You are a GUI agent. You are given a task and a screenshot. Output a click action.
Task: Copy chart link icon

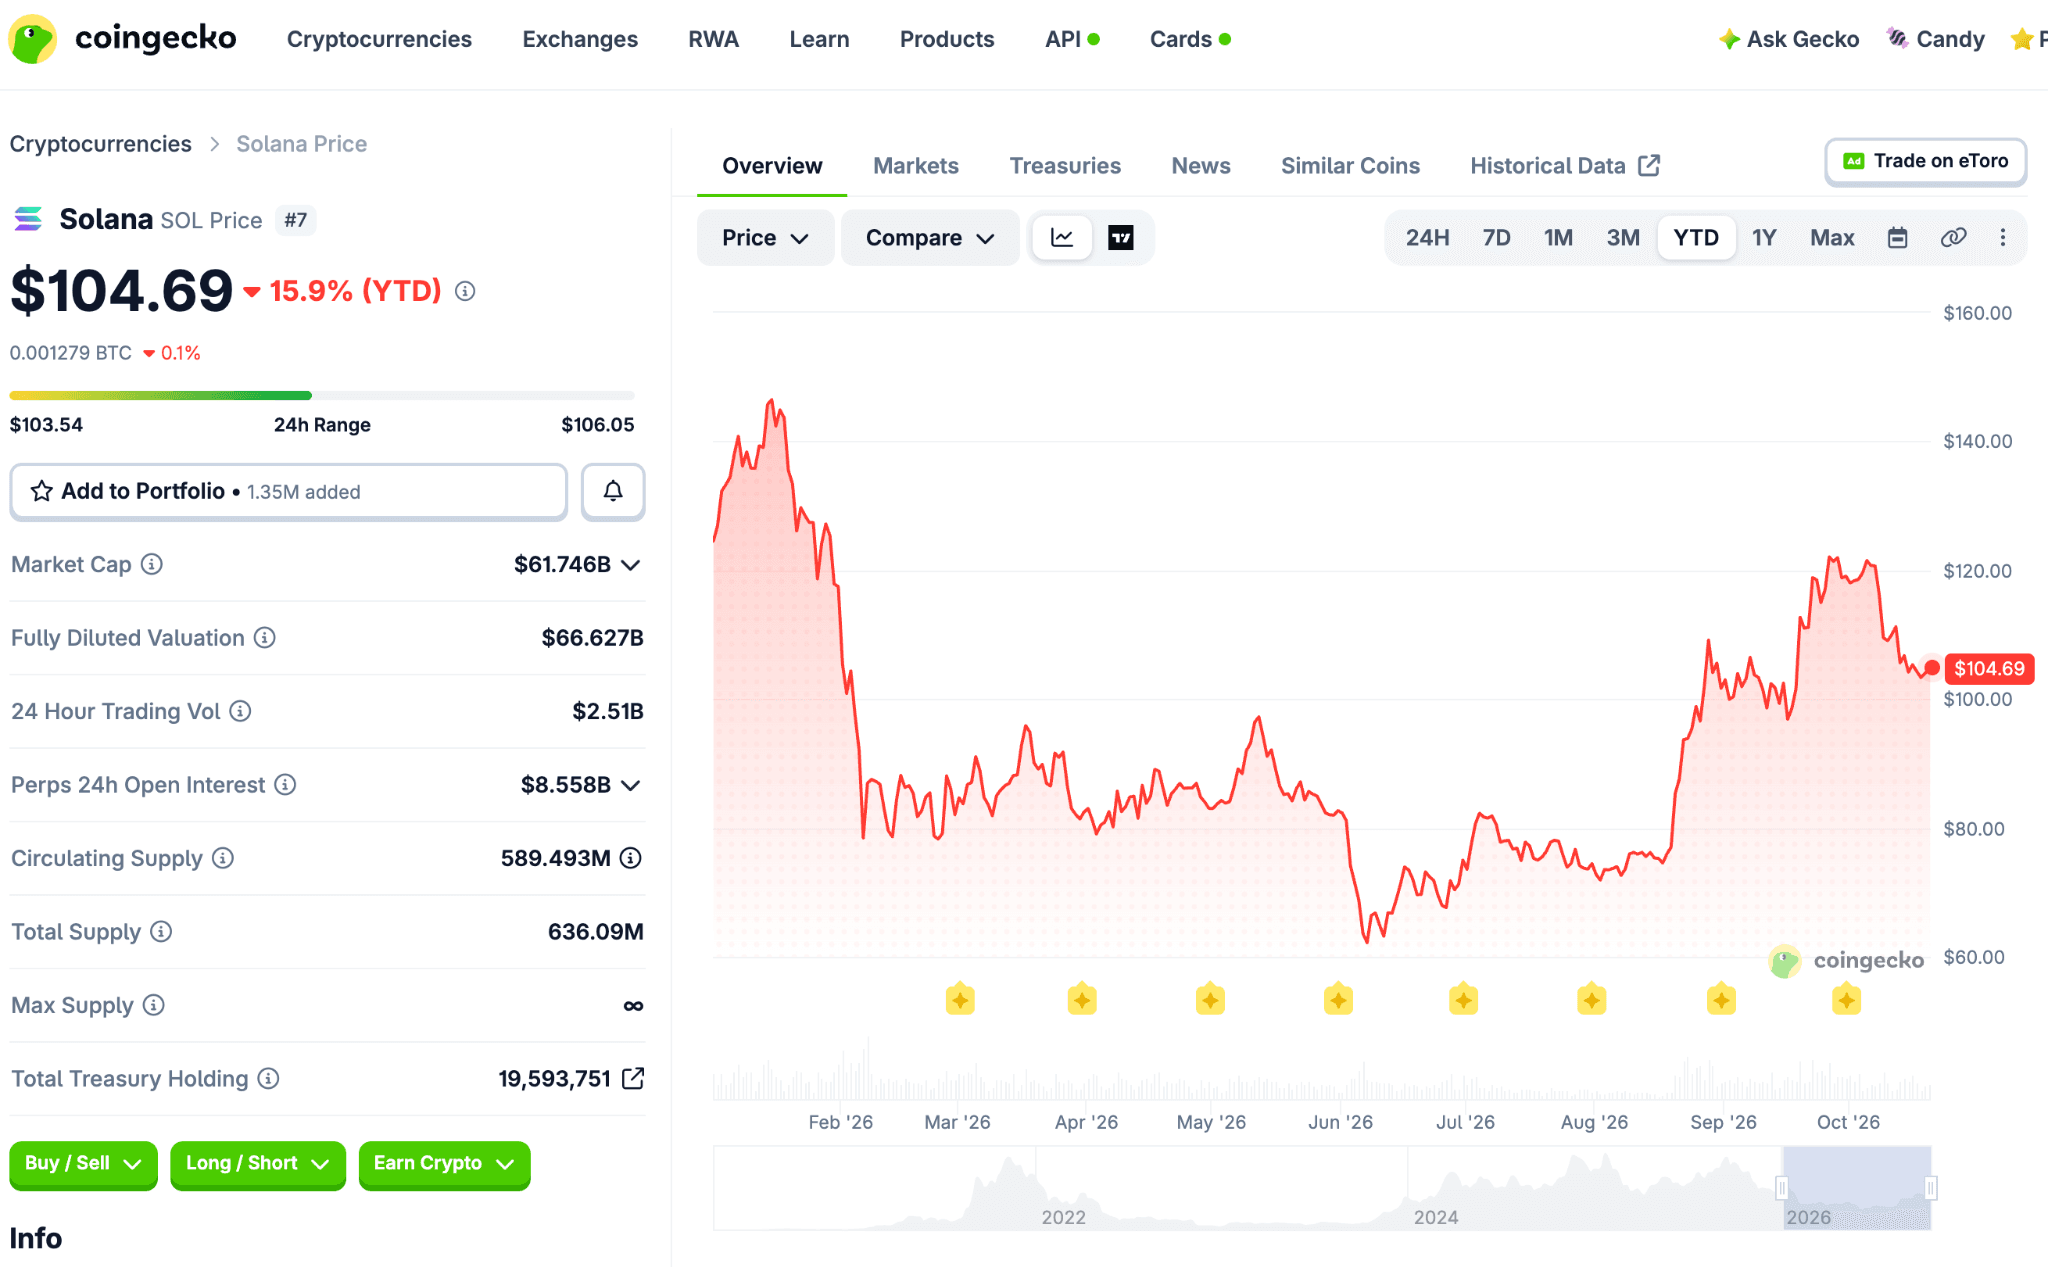coord(1953,238)
